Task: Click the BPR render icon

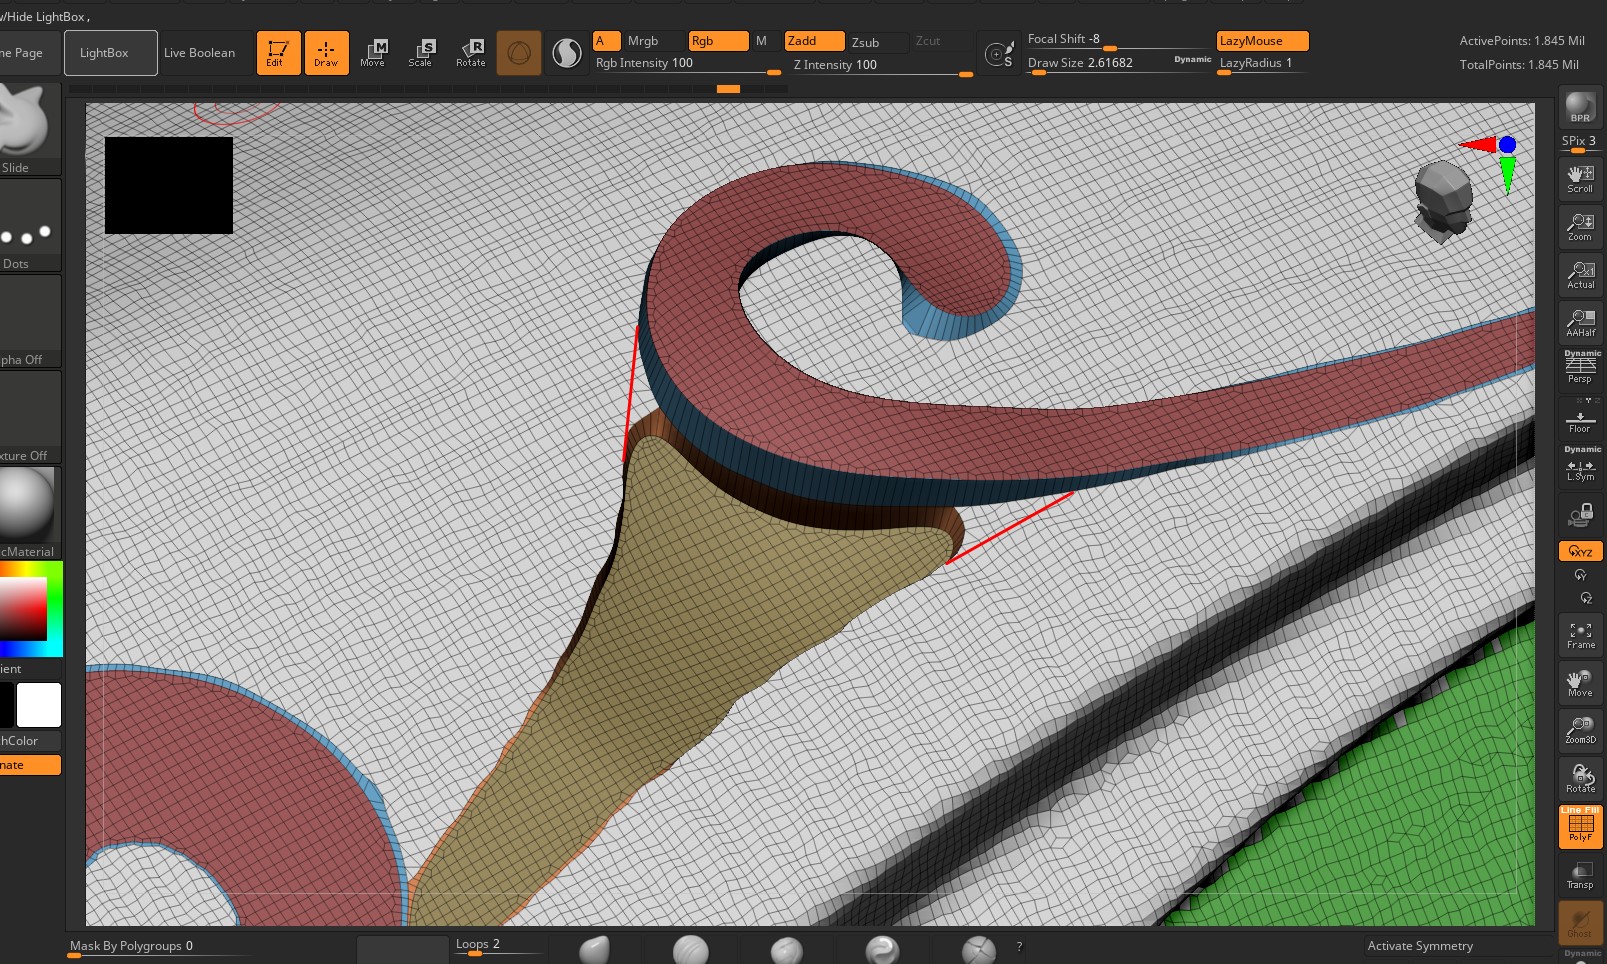Action: (1580, 110)
